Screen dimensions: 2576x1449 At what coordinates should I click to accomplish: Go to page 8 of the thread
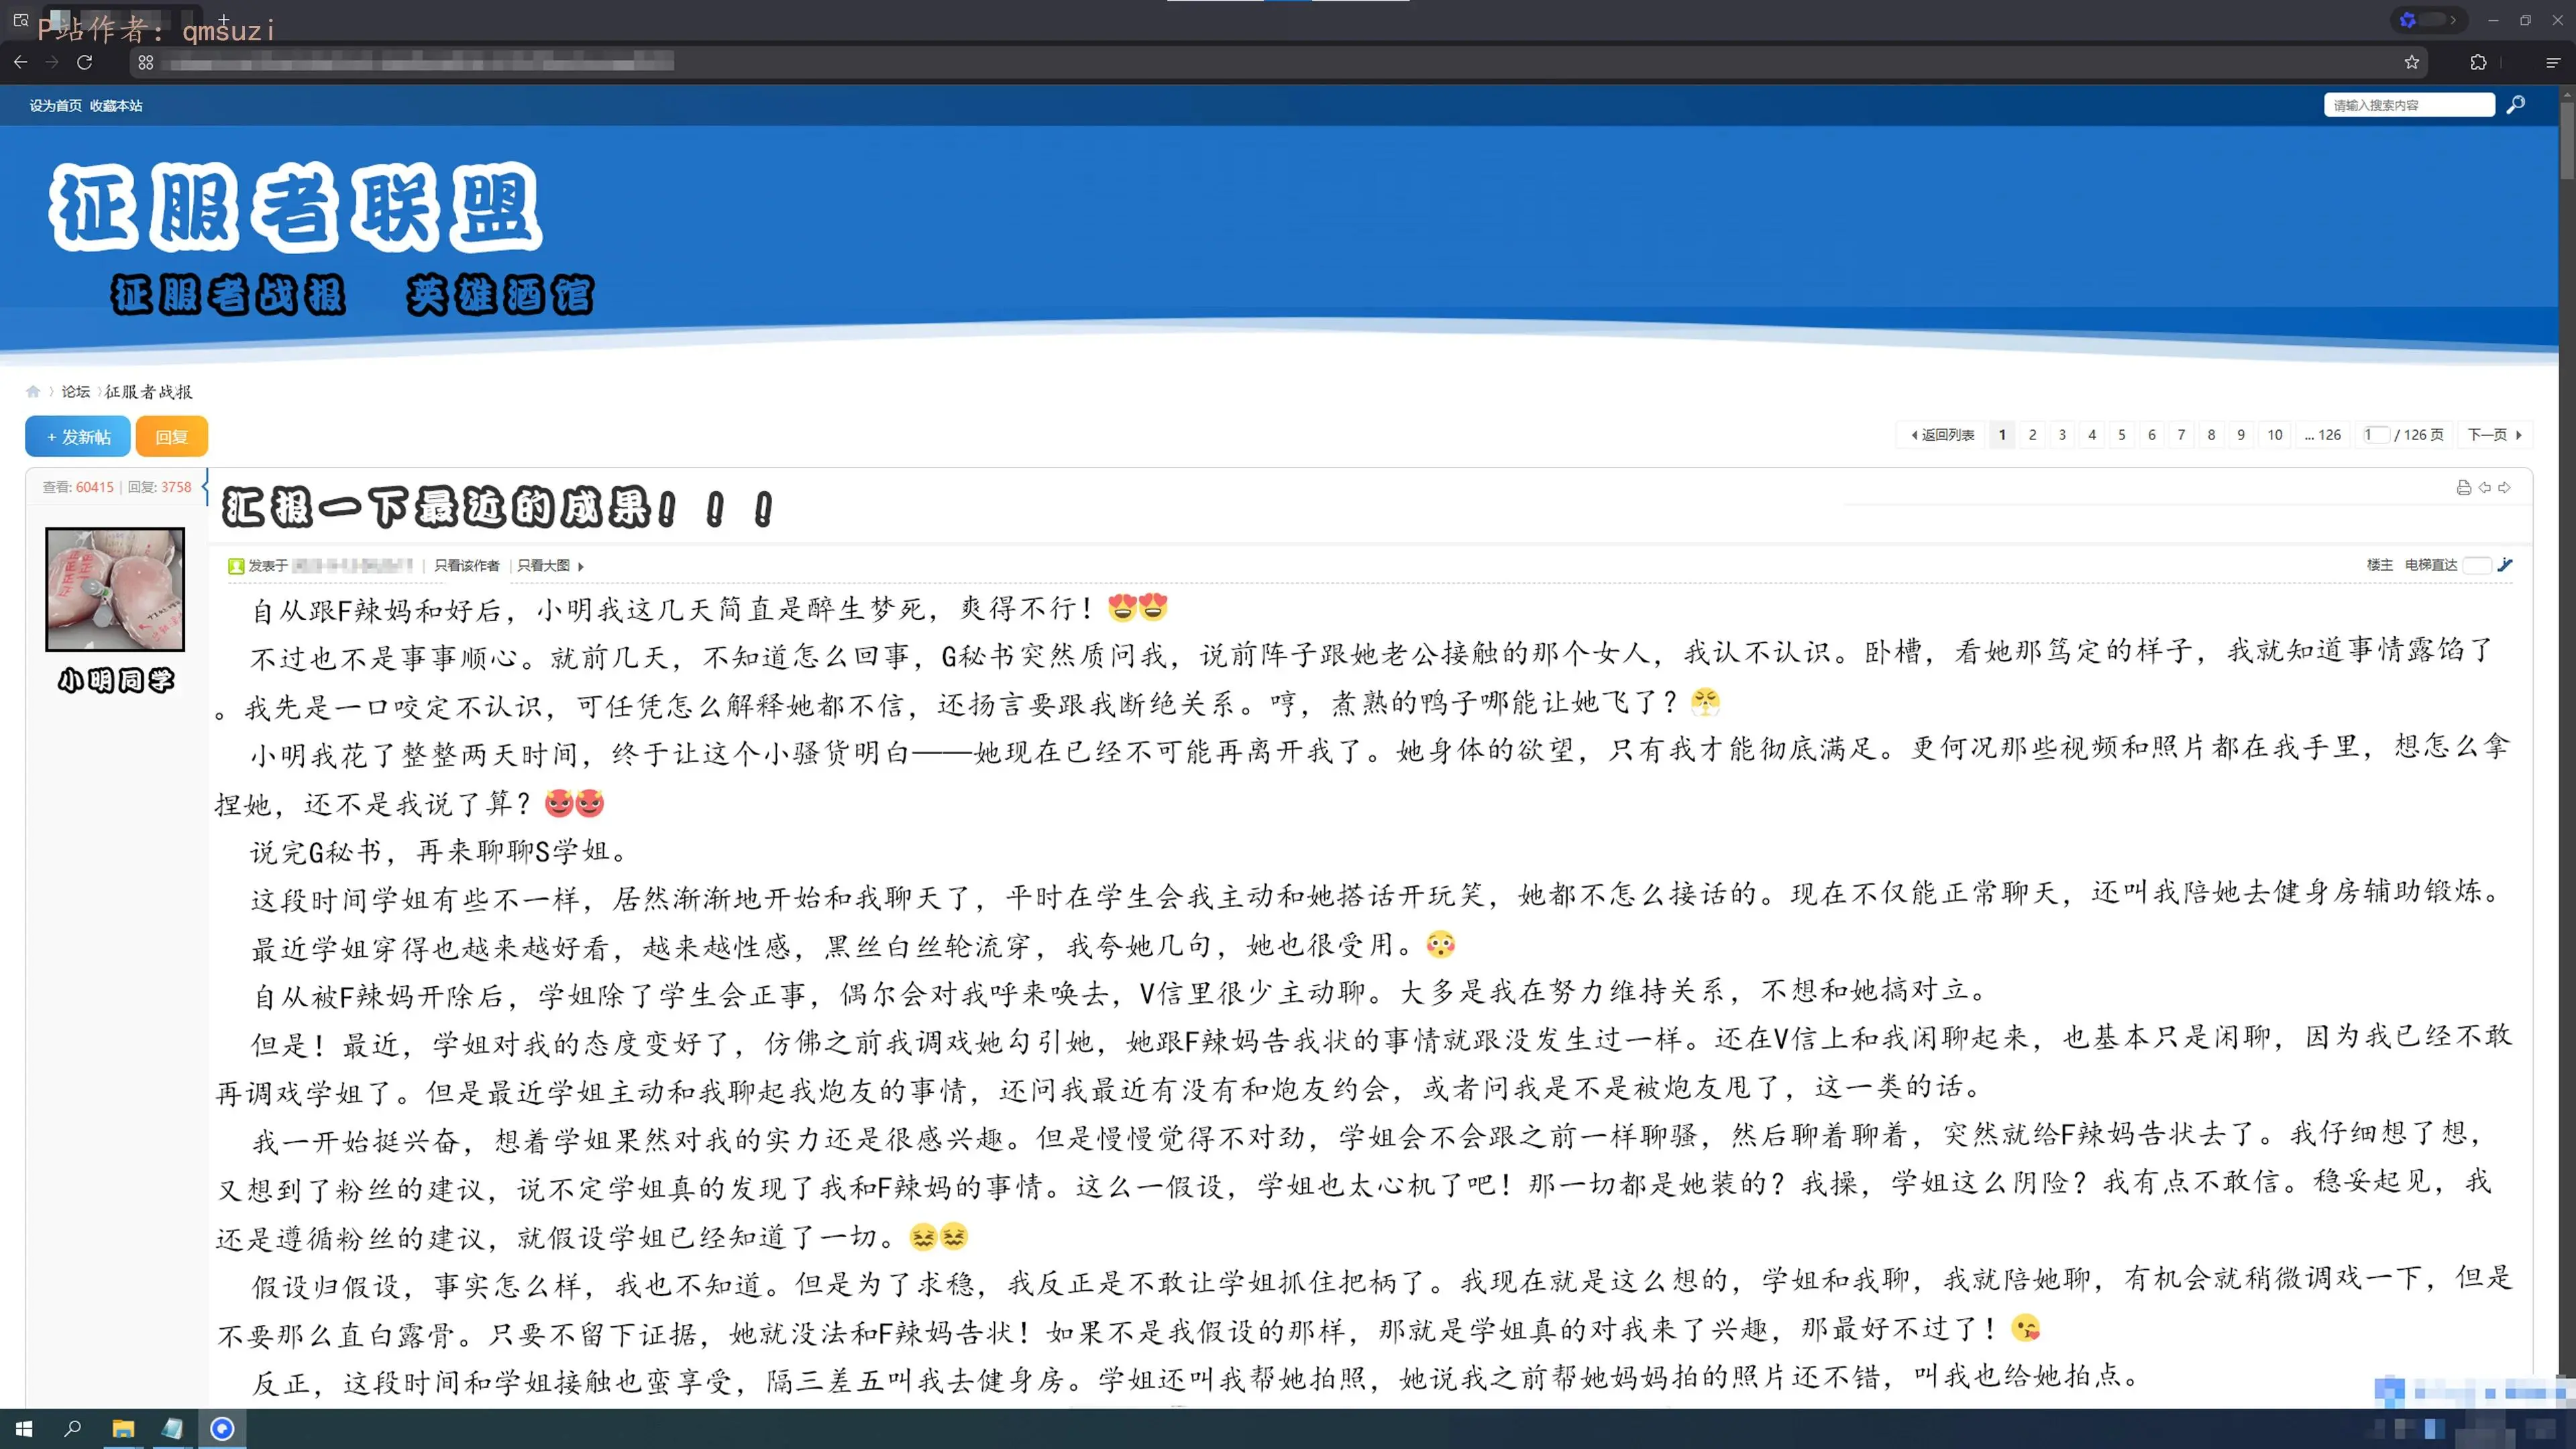point(2211,434)
